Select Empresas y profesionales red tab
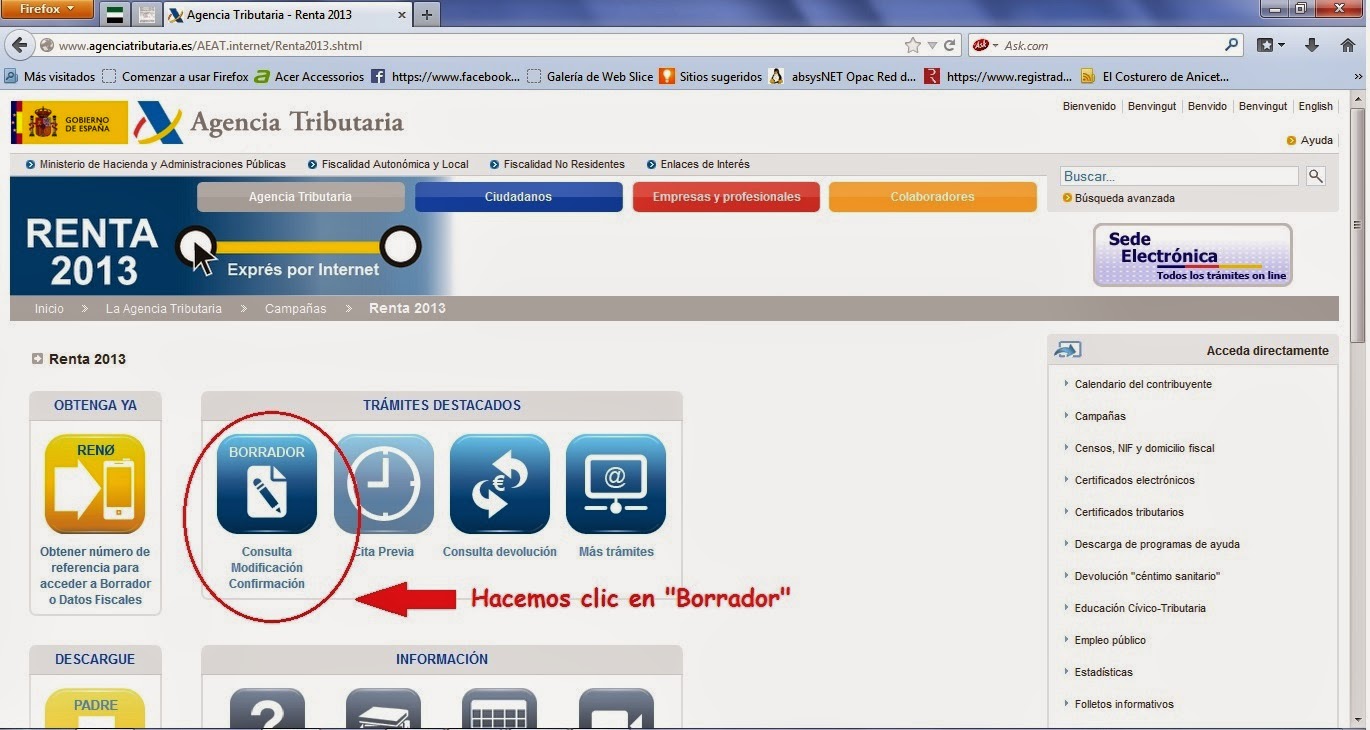Image resolution: width=1370 pixels, height=730 pixels. click(x=726, y=197)
